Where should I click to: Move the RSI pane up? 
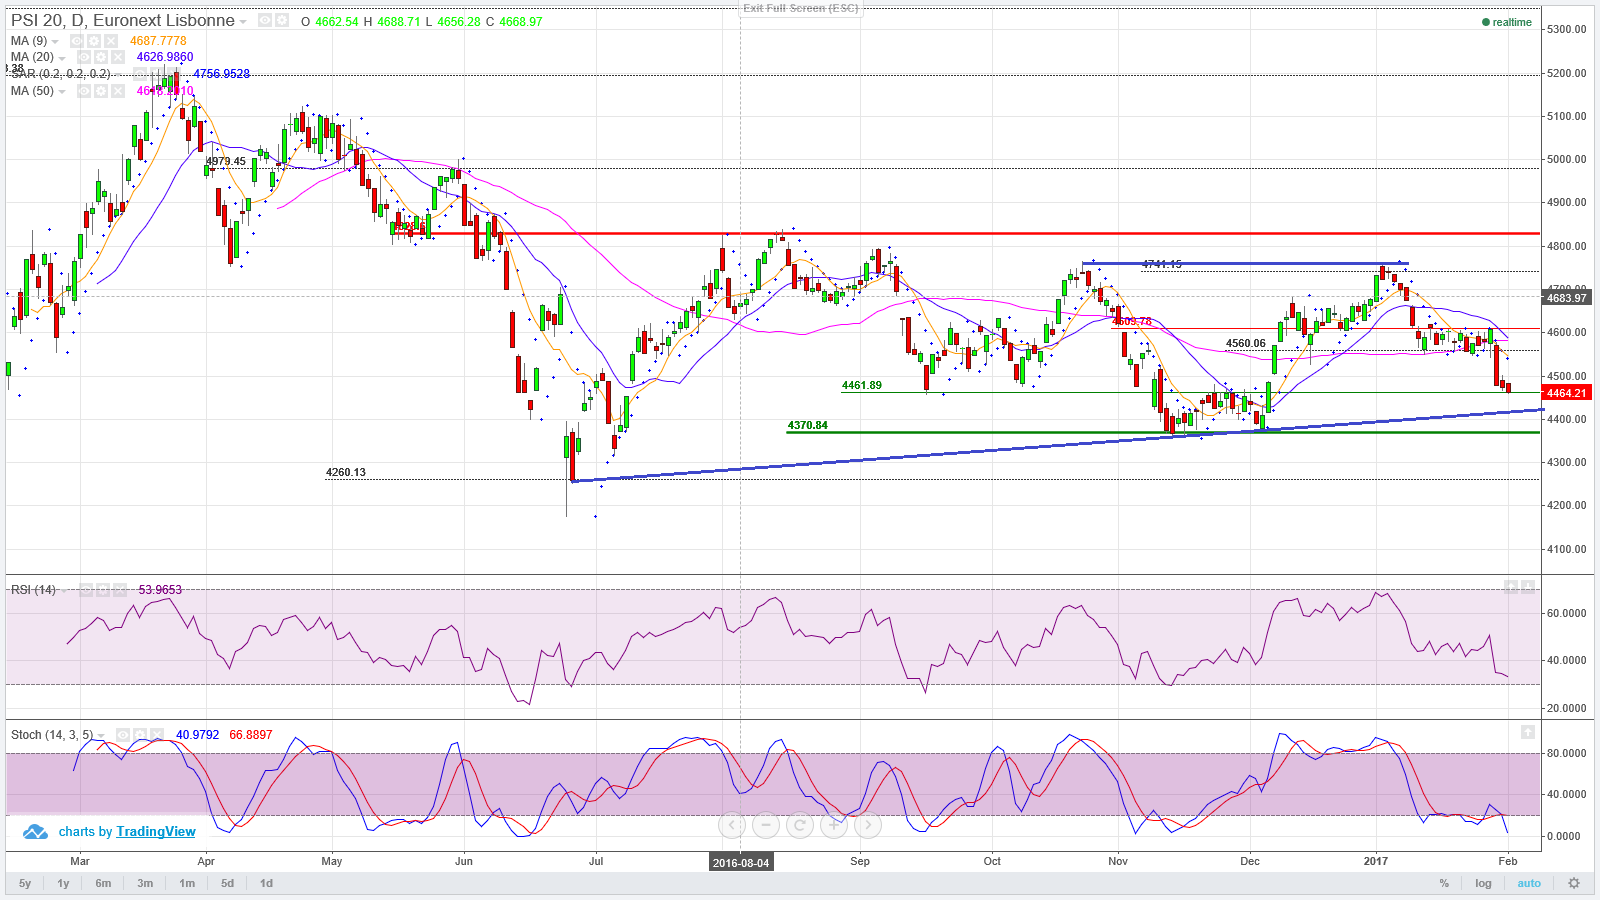tap(1511, 587)
